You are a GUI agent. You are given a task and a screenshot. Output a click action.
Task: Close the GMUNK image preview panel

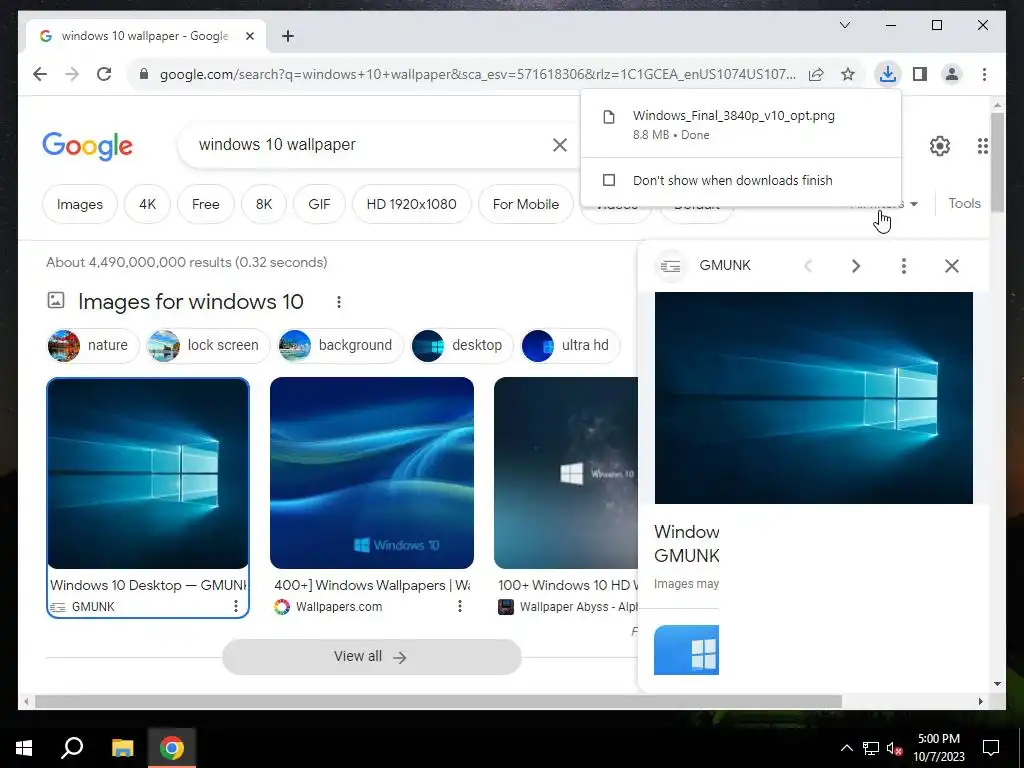point(952,266)
